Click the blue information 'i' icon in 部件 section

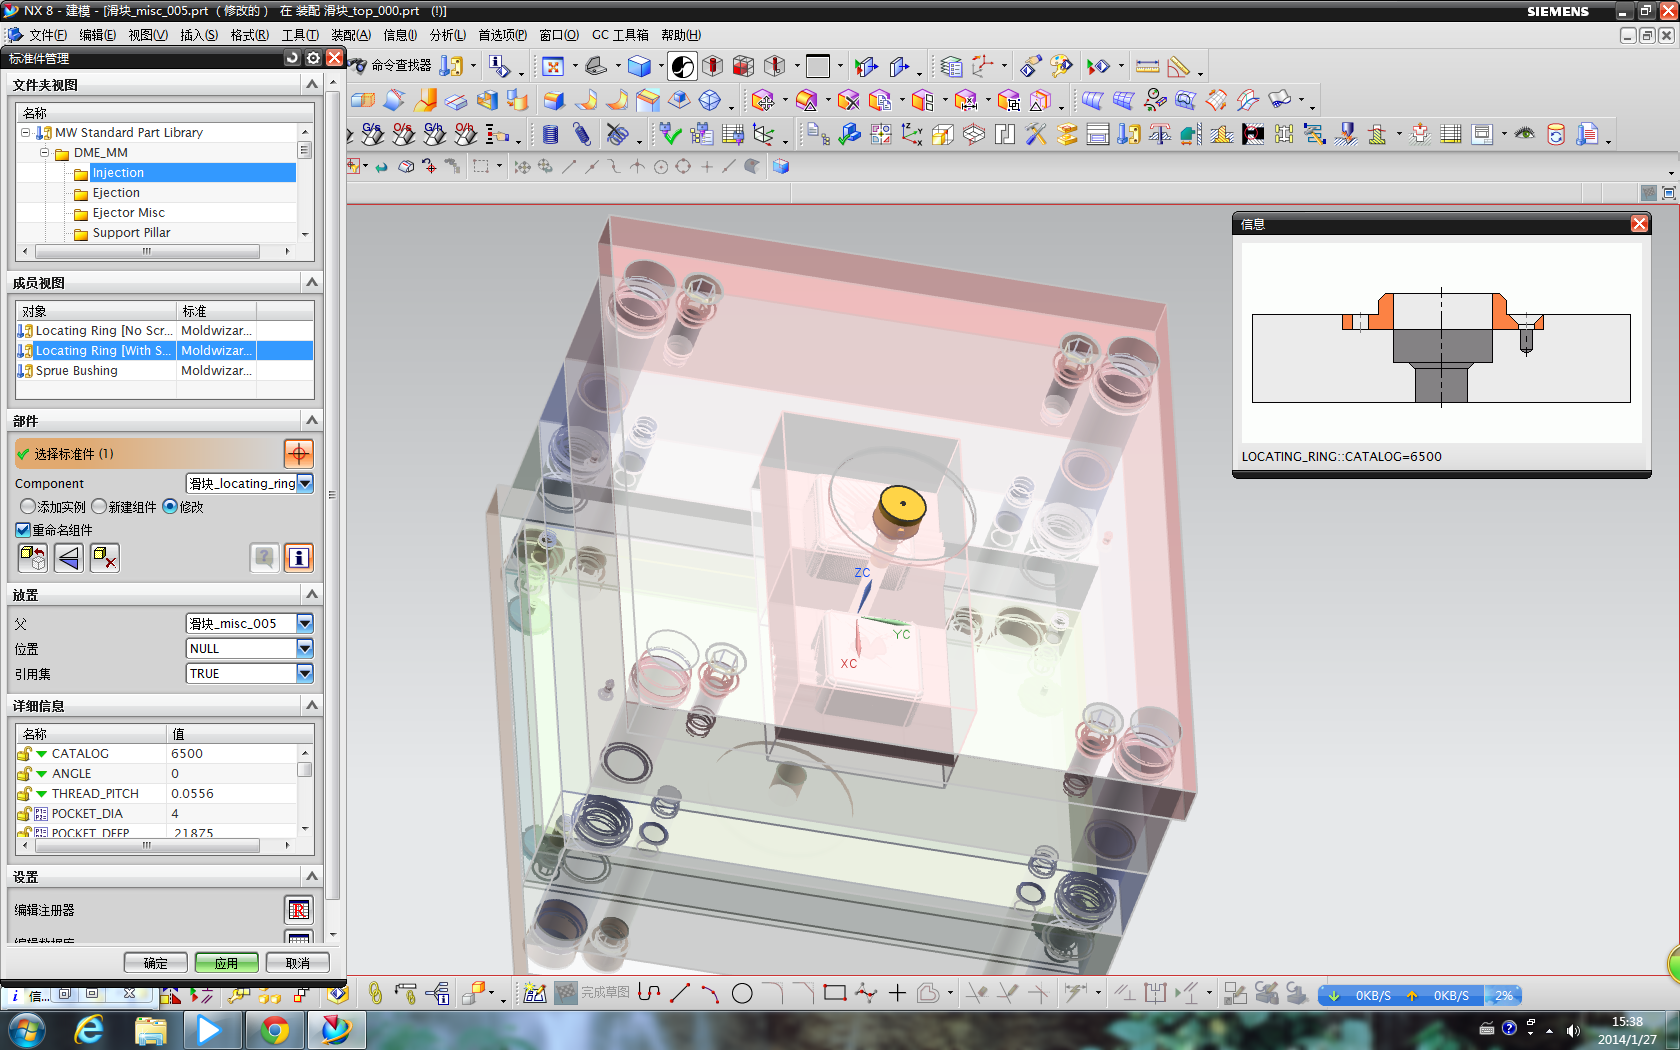[x=299, y=558]
